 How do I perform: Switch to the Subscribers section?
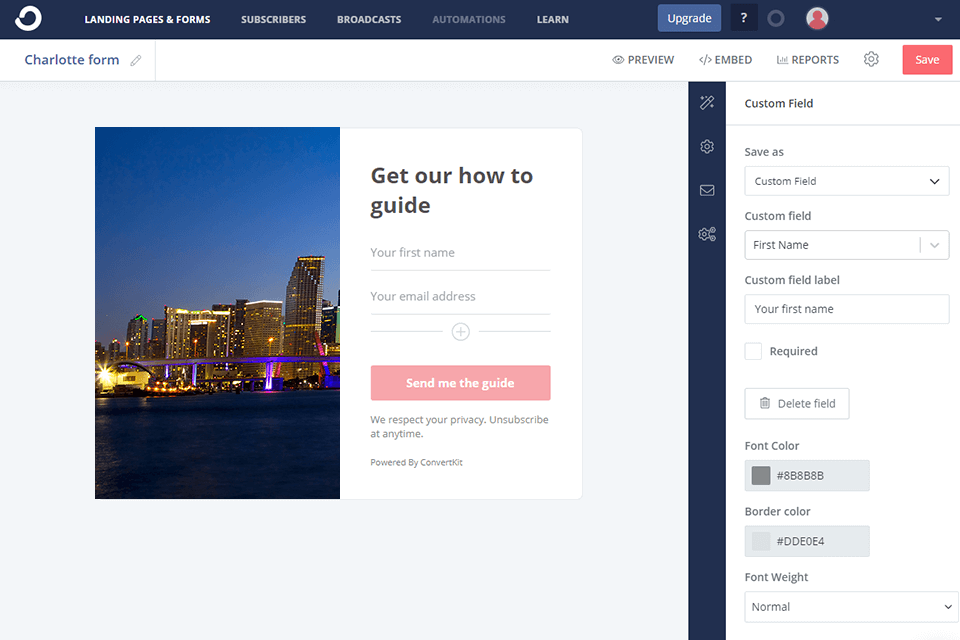pos(273,18)
